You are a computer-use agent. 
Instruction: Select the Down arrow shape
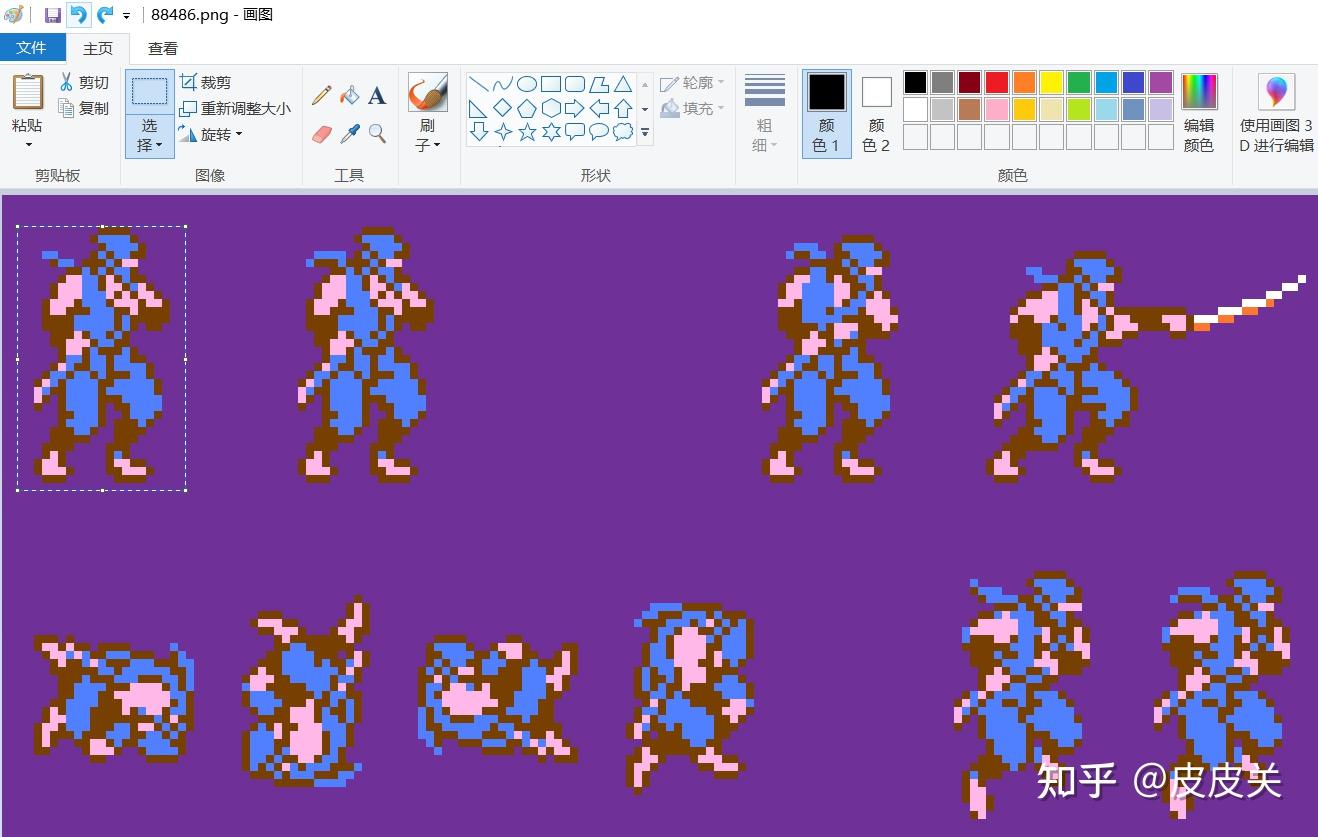click(479, 132)
